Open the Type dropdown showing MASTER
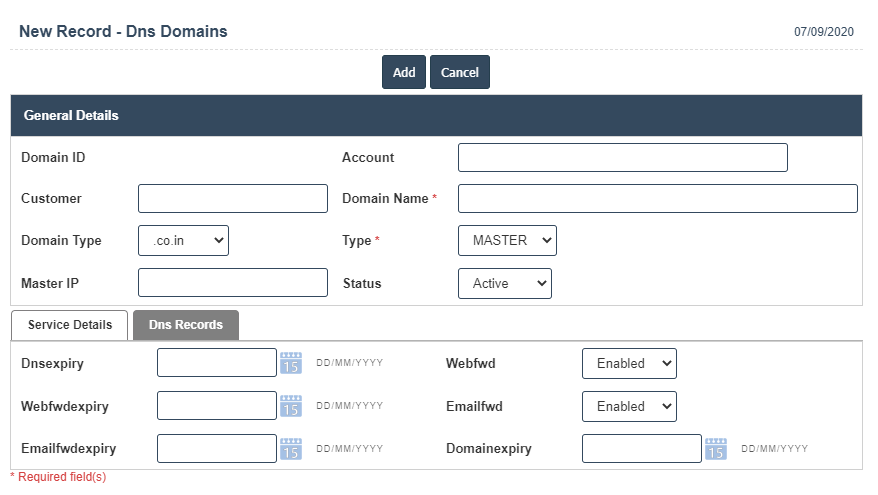Viewport: 878px width, 495px height. [507, 241]
